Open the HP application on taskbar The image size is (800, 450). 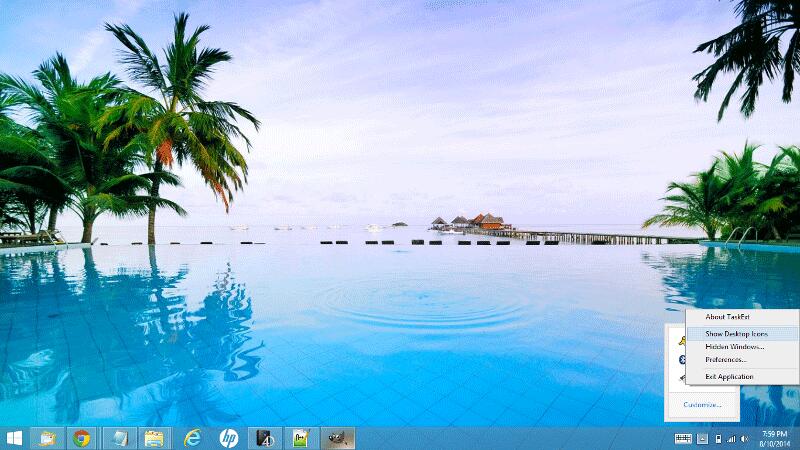click(228, 438)
